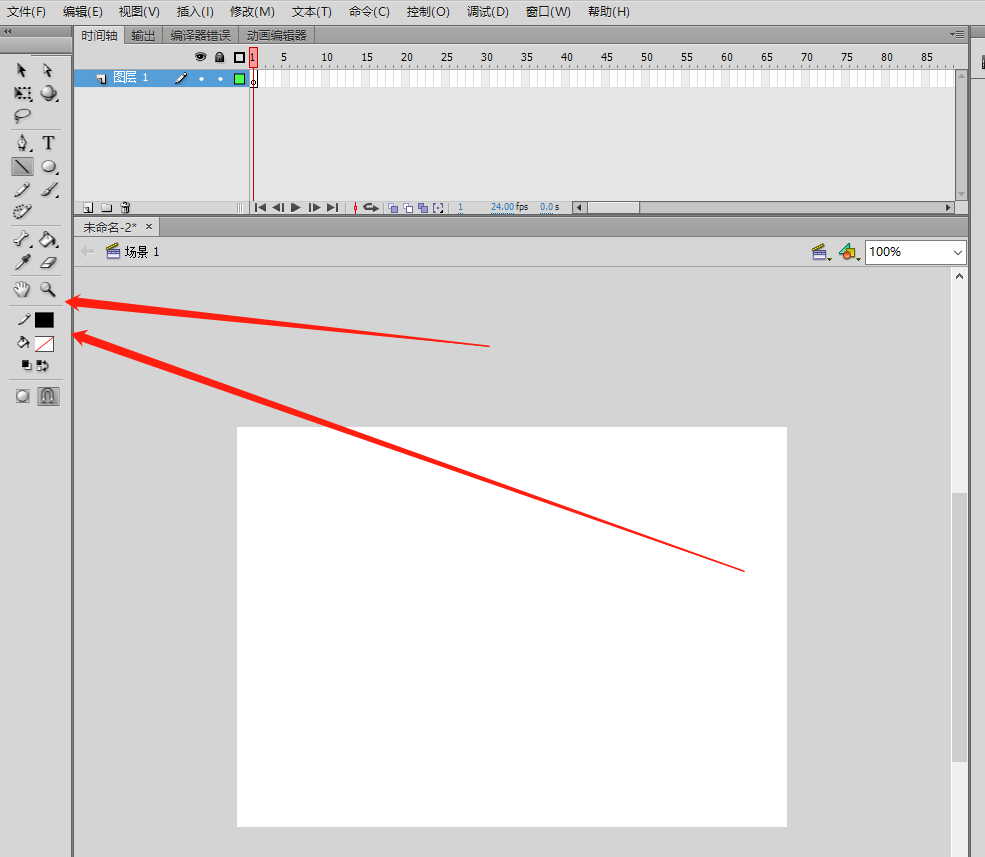Toggle outline mode for 图层 1
Viewport: 985px width, 857px height.
pyautogui.click(x=239, y=79)
